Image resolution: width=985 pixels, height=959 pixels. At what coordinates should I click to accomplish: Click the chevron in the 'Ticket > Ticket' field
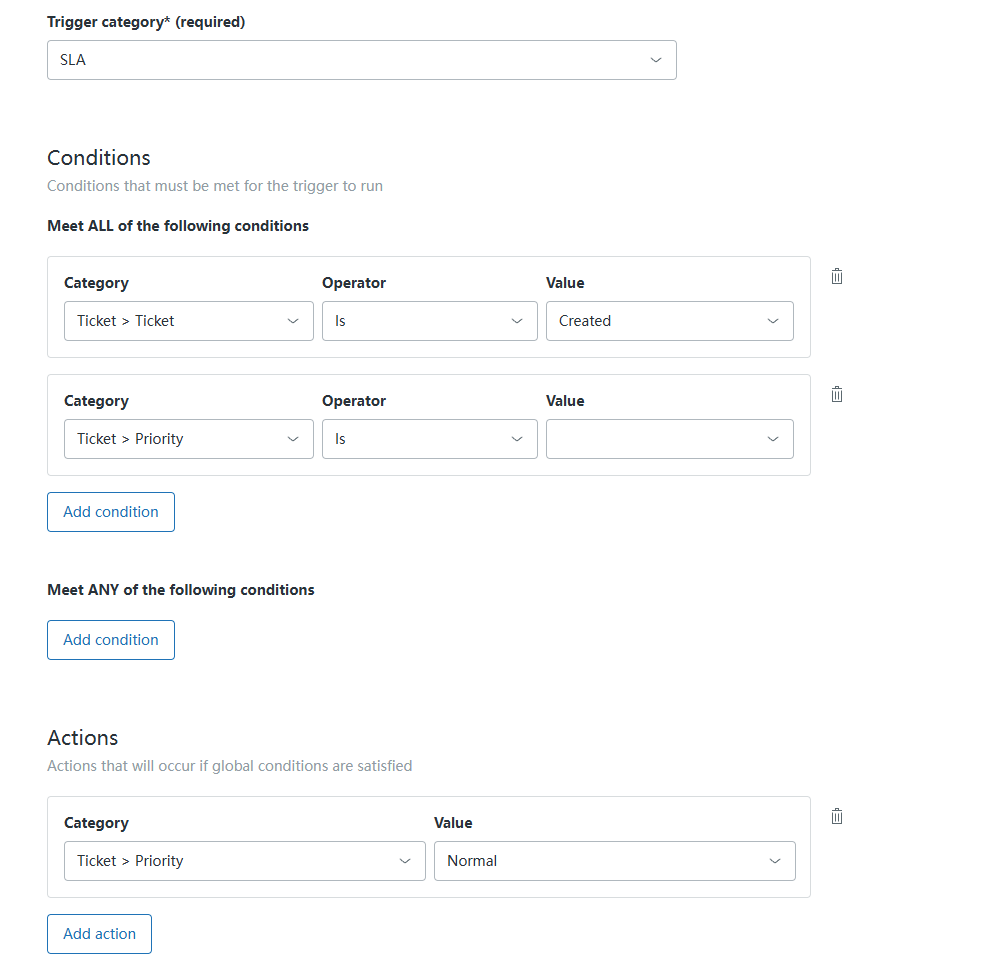293,321
